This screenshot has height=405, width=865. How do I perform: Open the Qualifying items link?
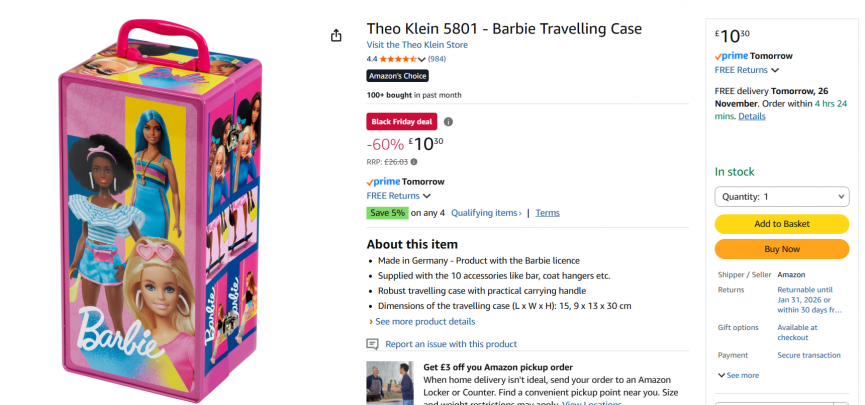pyautogui.click(x=486, y=213)
